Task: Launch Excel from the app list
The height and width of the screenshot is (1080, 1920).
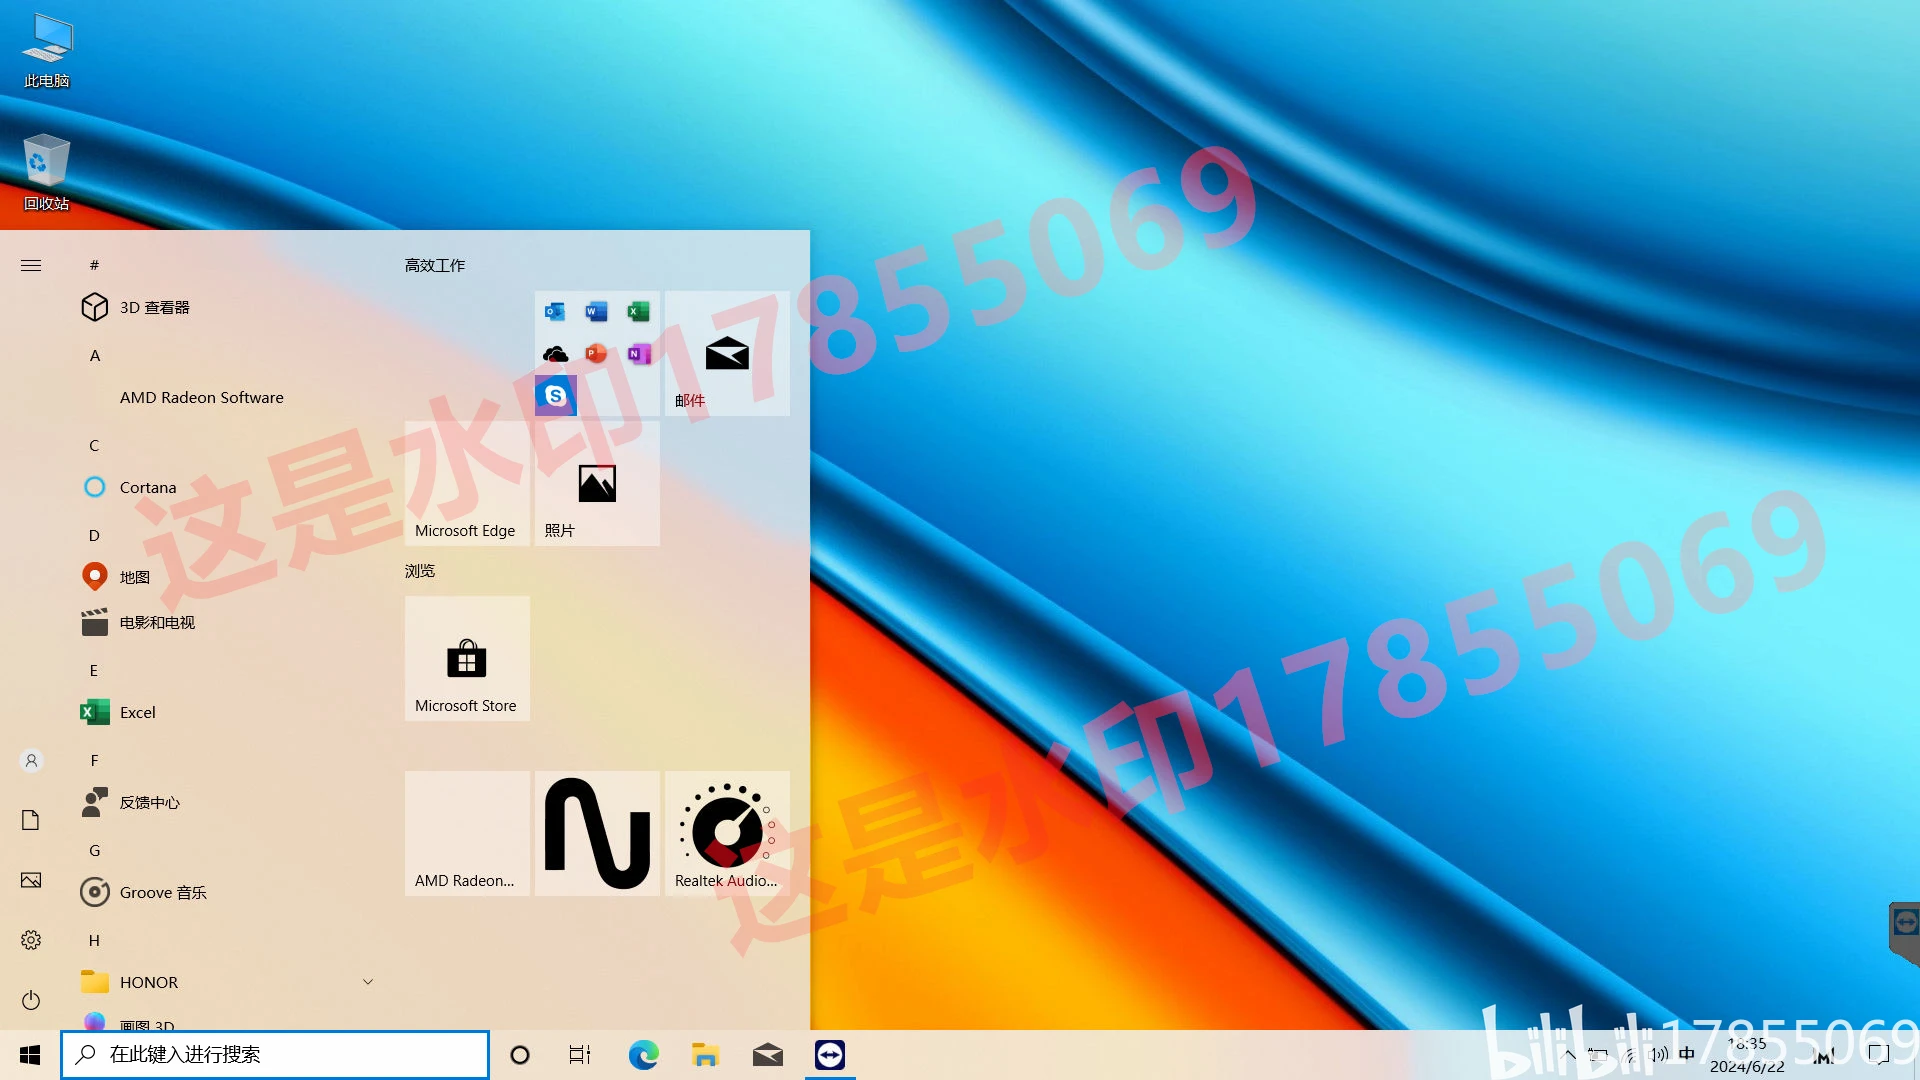Action: 228,712
